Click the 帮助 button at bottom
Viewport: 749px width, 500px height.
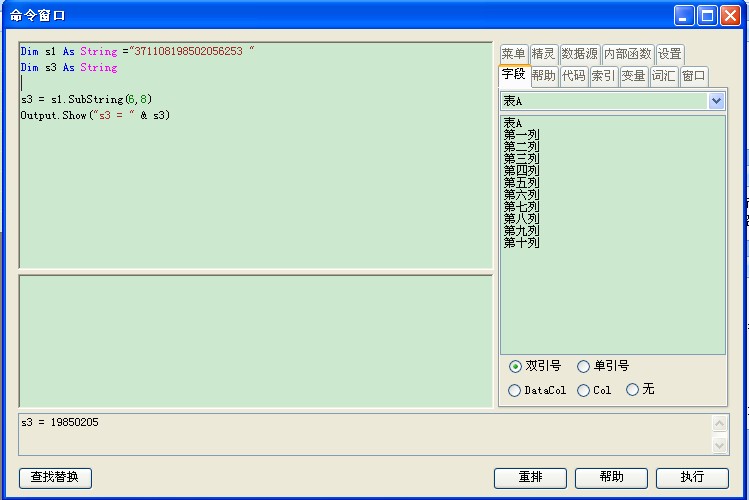611,478
